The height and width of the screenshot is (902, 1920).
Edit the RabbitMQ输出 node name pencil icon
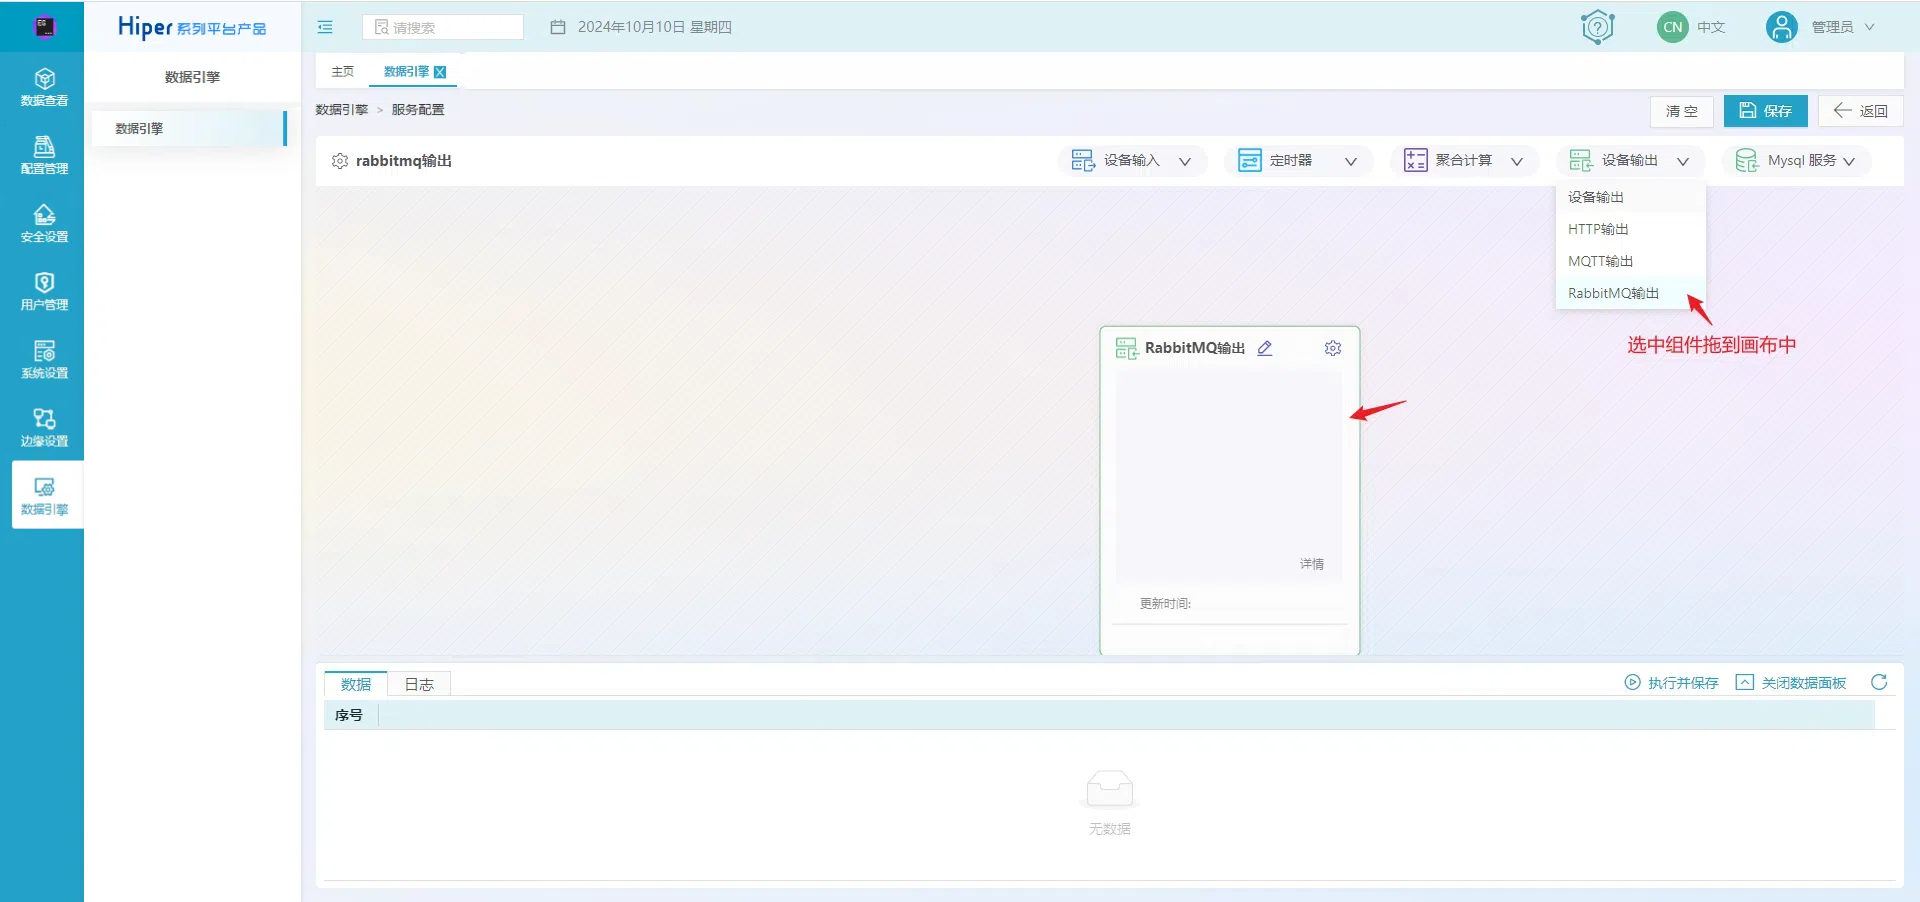pos(1265,348)
